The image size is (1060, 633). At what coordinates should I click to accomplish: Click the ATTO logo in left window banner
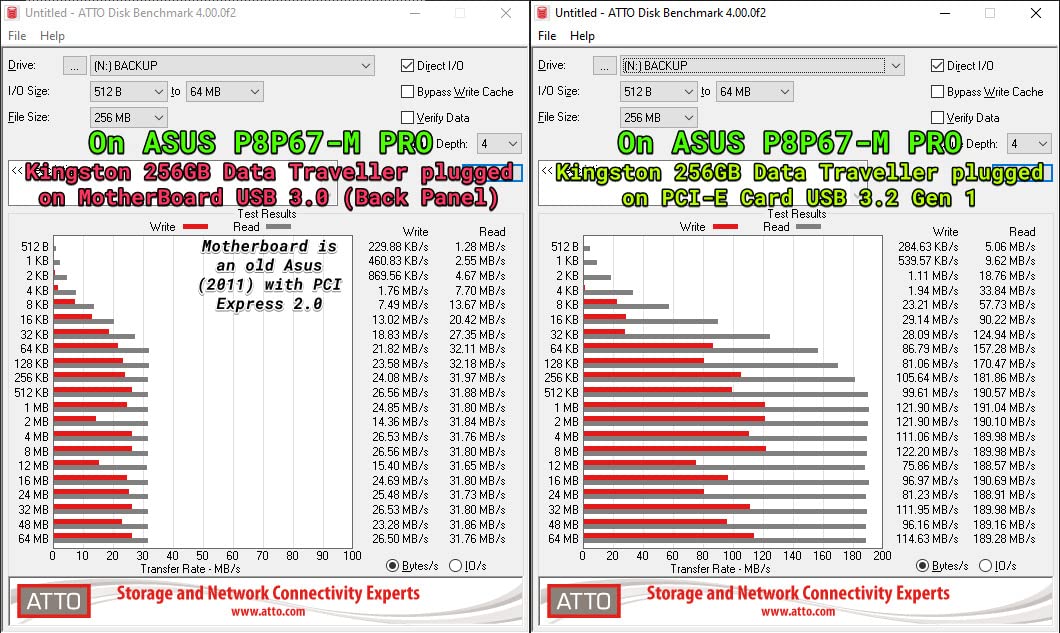(53, 601)
